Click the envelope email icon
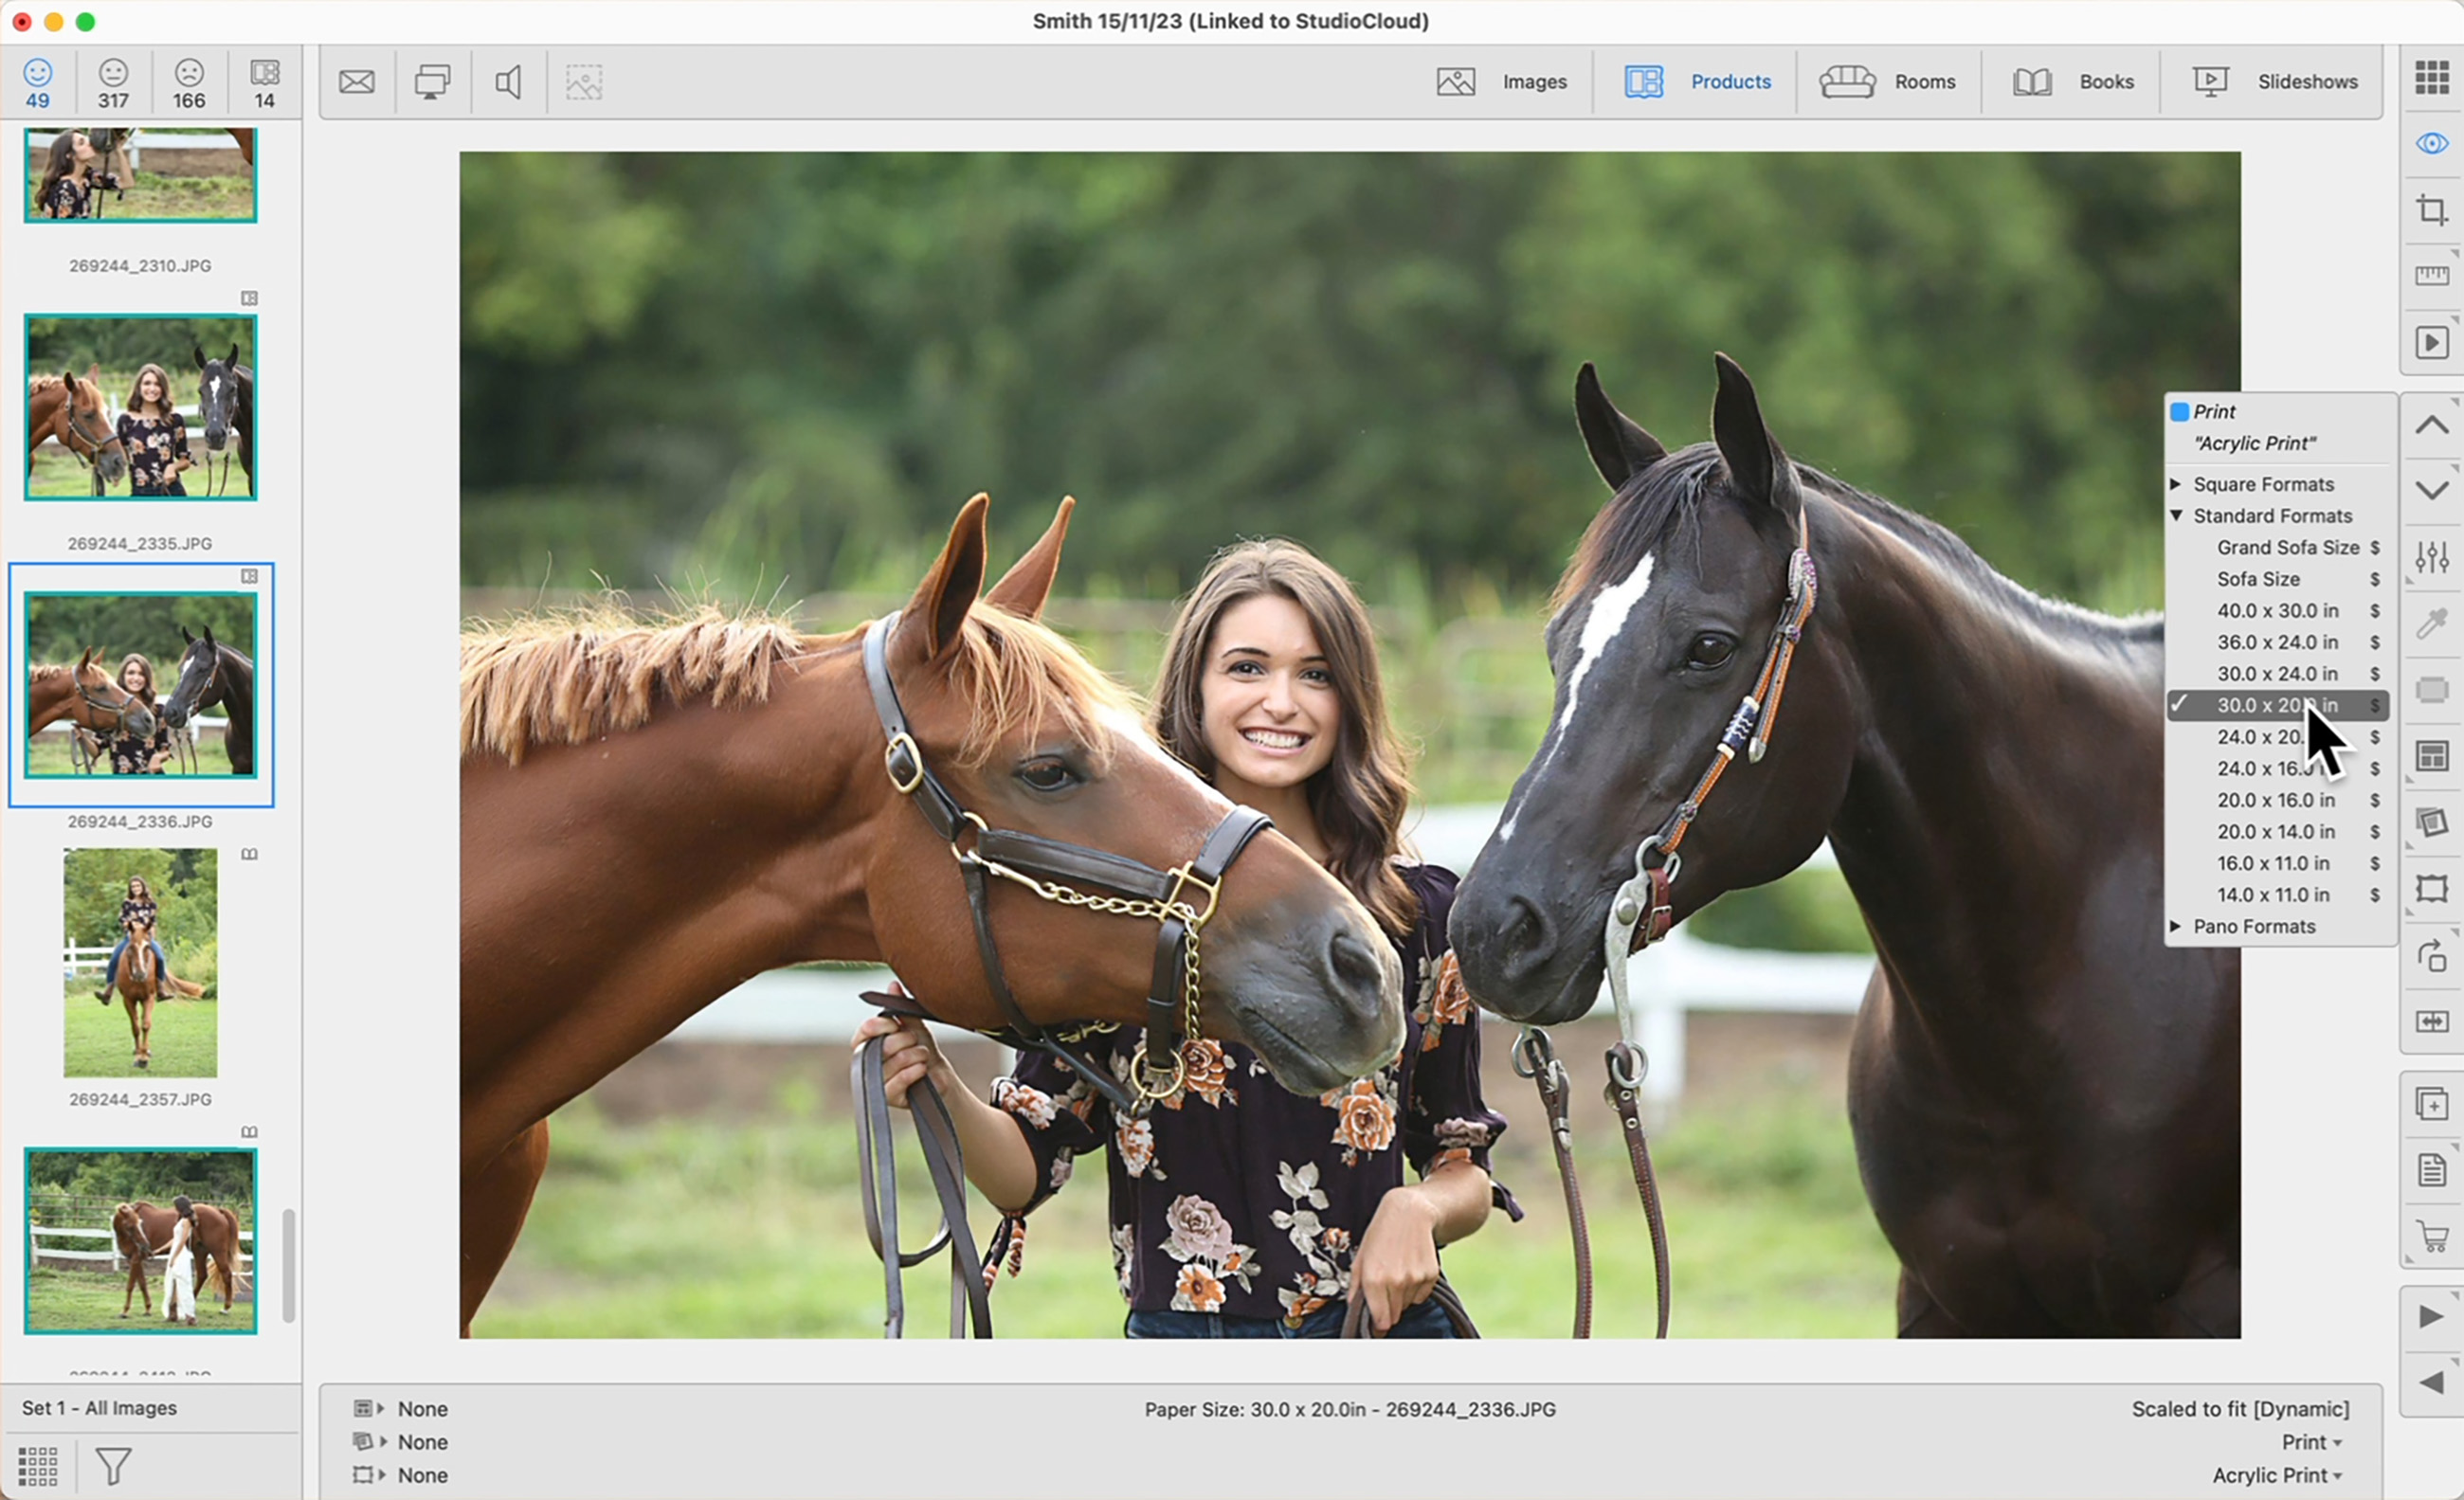 coord(356,82)
